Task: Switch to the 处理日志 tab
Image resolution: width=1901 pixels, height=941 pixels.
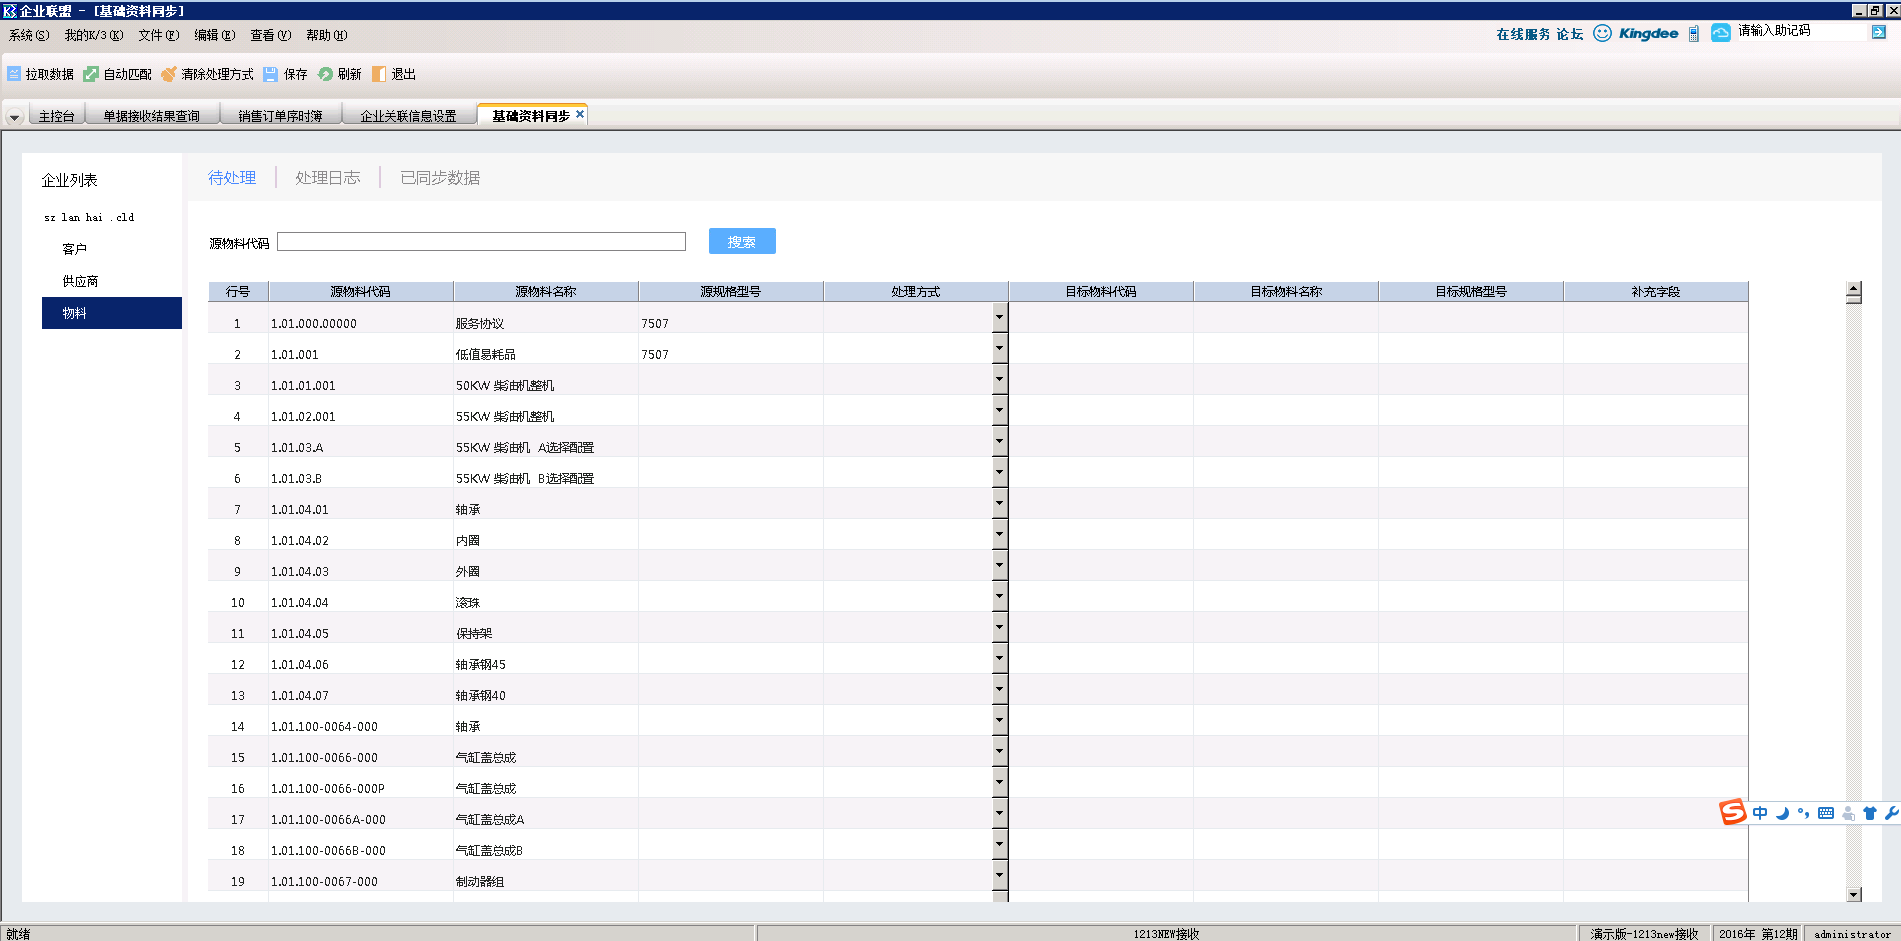Action: (327, 178)
